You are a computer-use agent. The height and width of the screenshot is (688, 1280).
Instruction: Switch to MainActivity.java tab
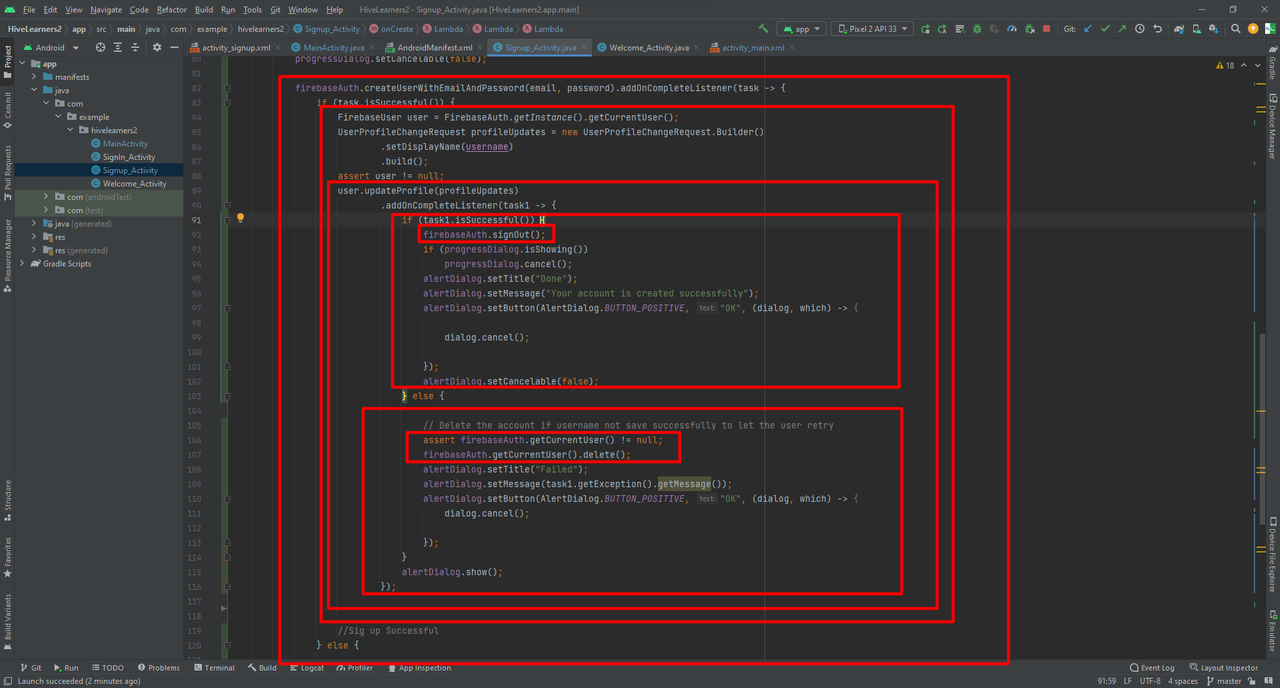[334, 47]
